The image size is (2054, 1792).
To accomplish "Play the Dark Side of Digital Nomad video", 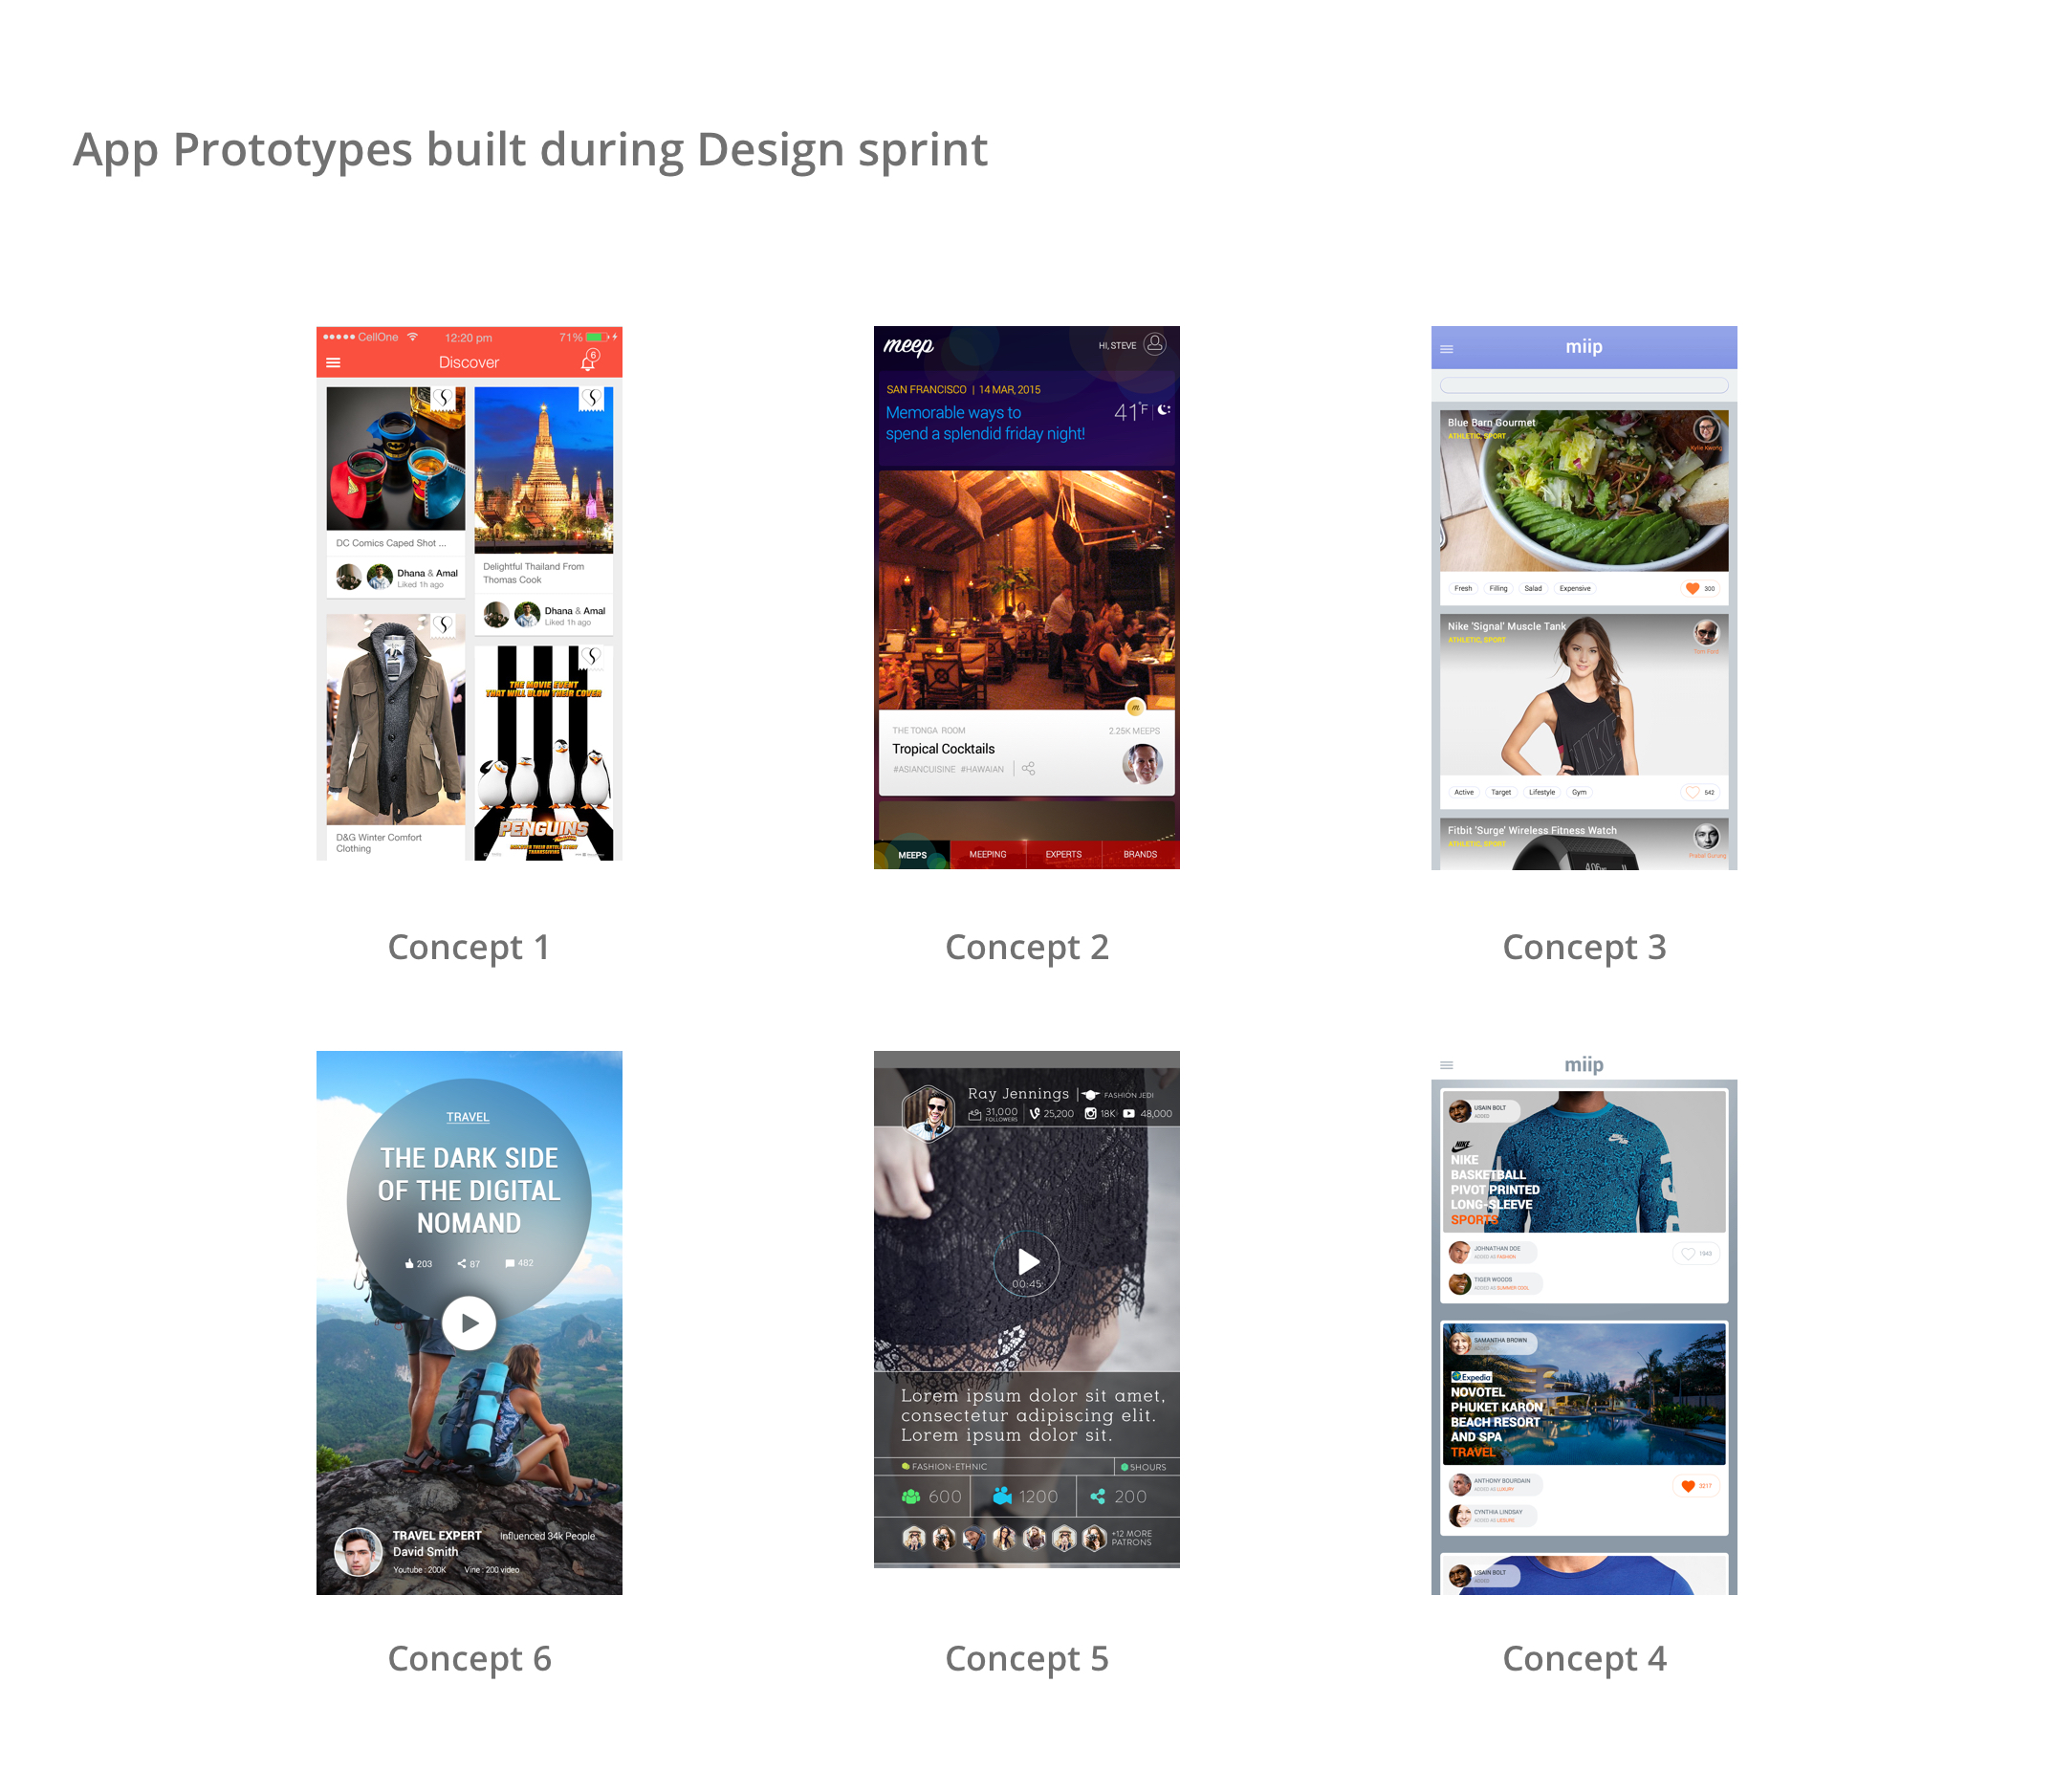I will point(469,1323).
